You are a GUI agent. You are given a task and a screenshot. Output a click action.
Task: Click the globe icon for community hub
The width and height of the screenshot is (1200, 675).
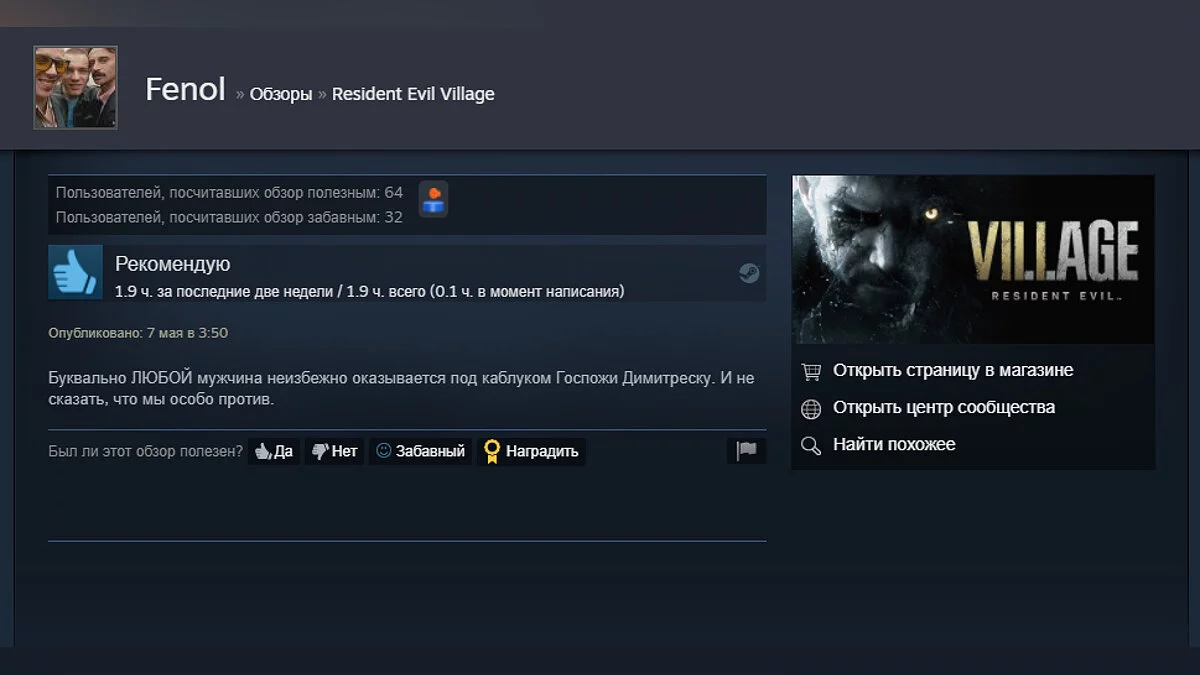click(811, 408)
